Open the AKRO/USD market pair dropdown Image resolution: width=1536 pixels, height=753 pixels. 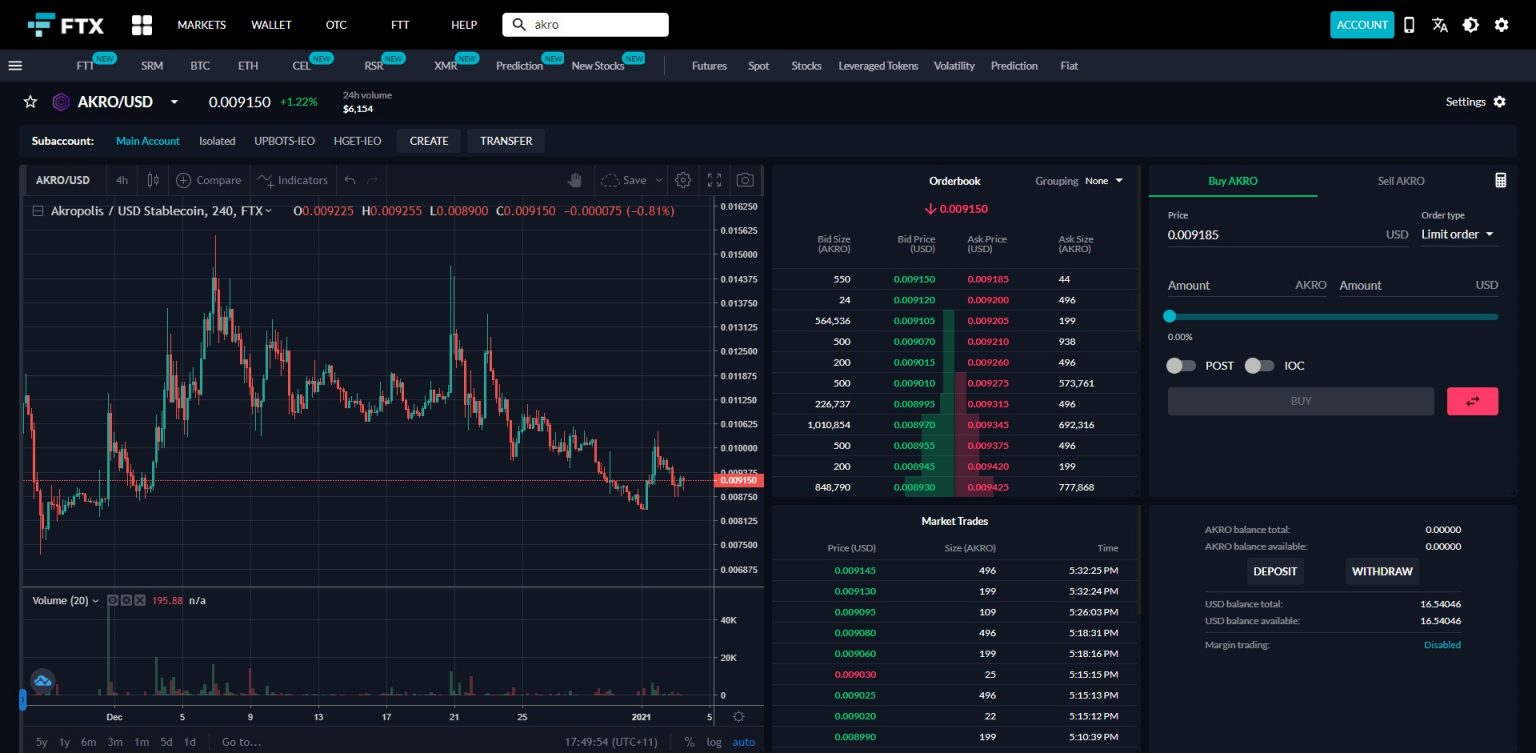[x=174, y=102]
